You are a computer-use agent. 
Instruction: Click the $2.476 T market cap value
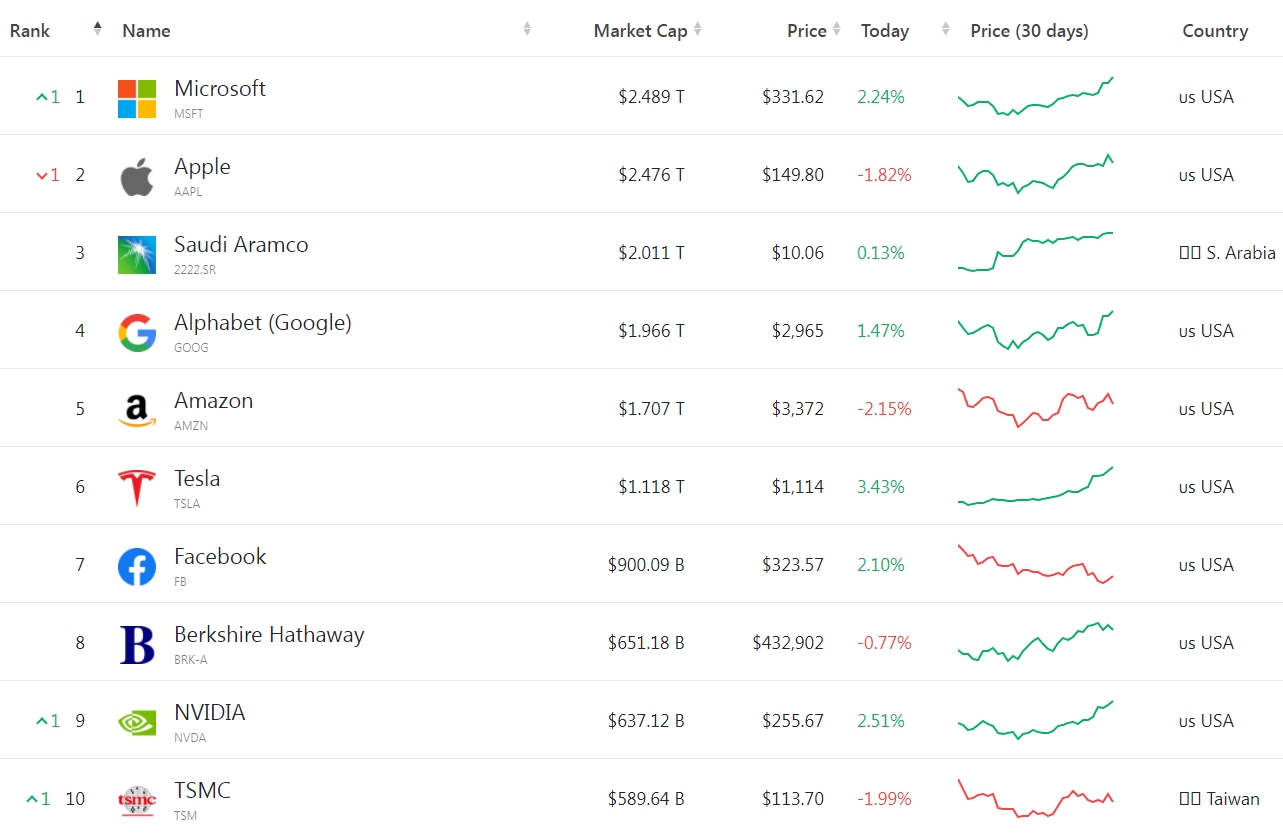651,175
